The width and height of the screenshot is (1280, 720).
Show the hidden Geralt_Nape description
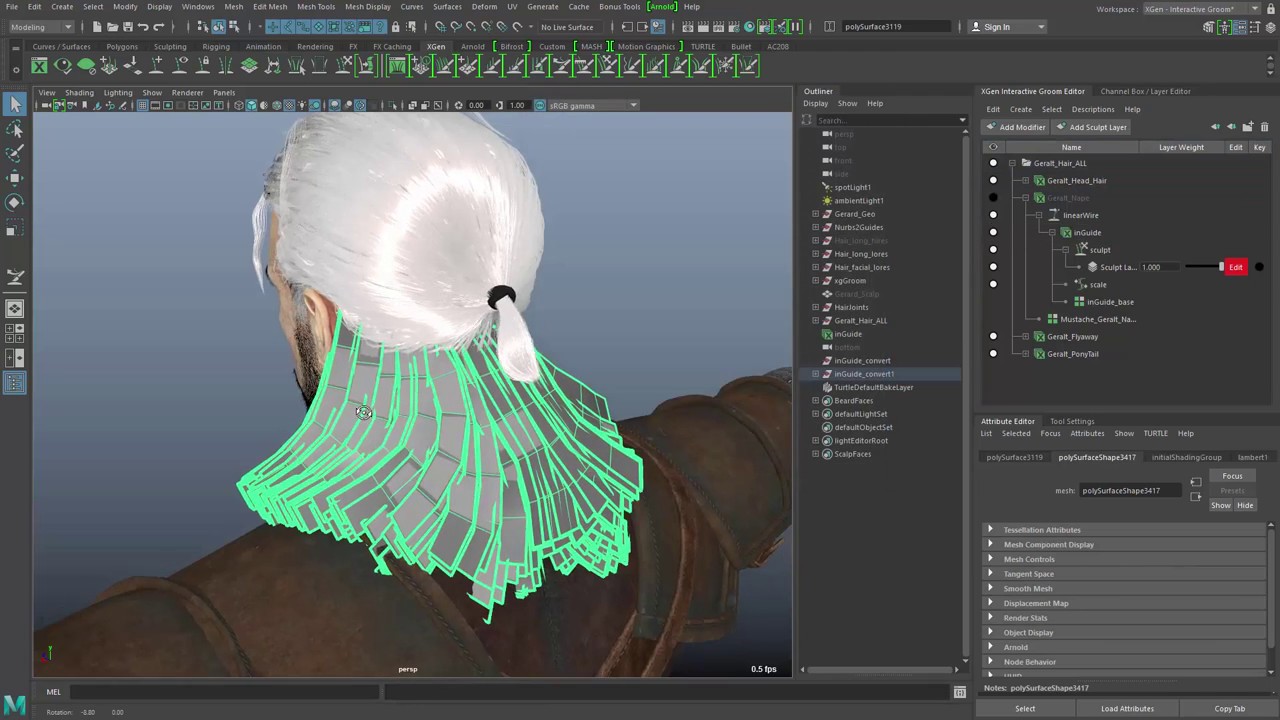point(993,198)
